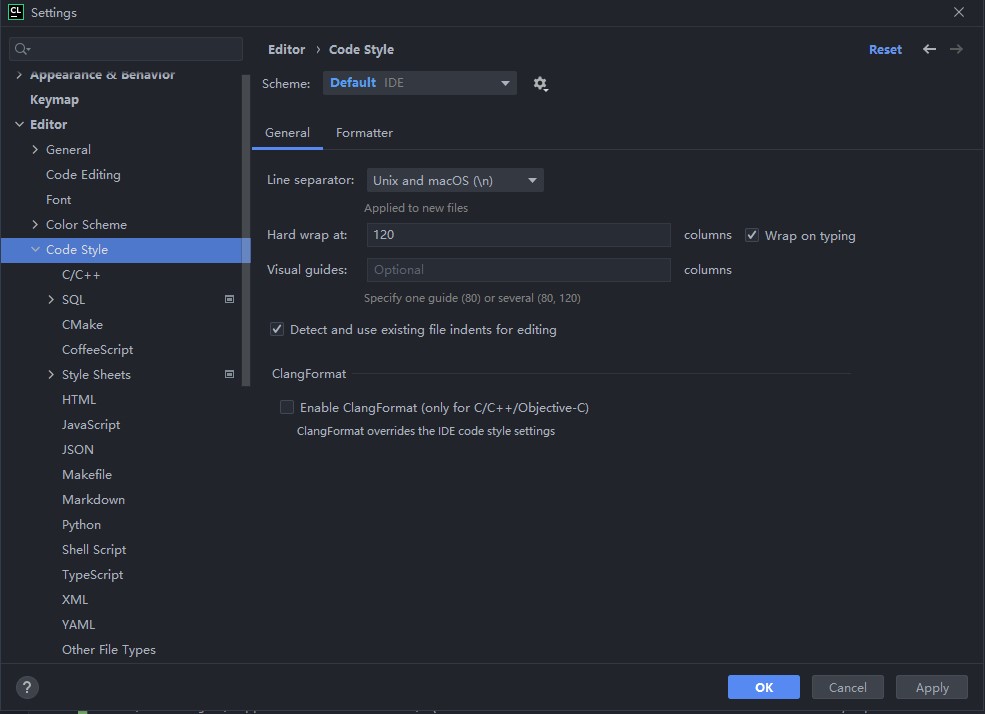The image size is (985, 714).
Task: Toggle Wrap on typing checkbox
Action: click(751, 235)
